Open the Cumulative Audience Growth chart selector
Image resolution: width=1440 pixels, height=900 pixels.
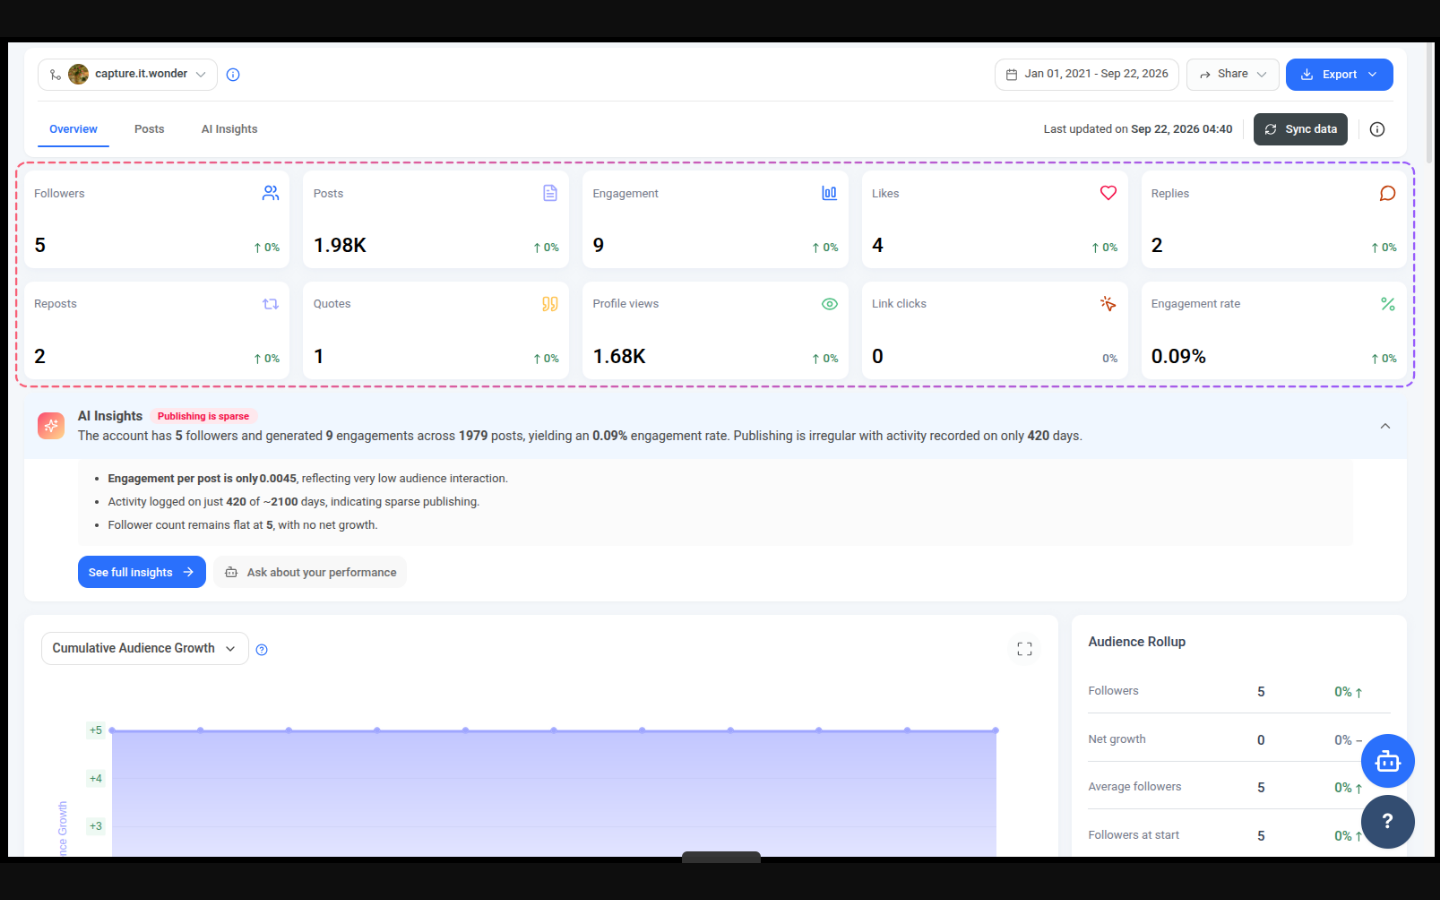(145, 649)
